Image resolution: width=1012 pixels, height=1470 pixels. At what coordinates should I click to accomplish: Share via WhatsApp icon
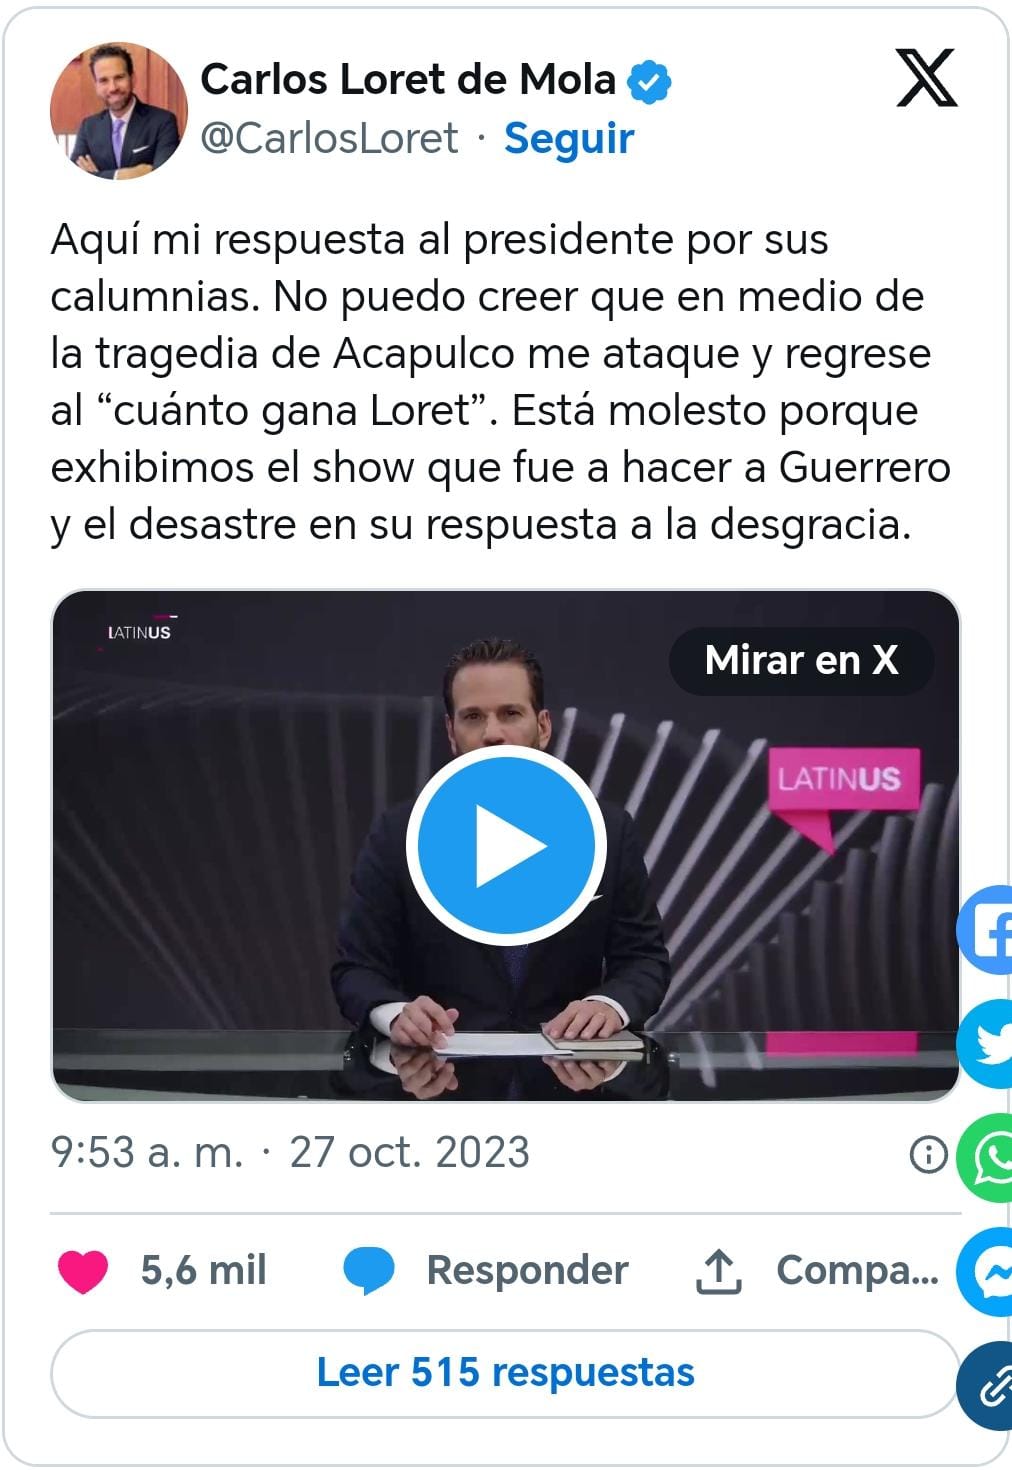[x=985, y=1158]
